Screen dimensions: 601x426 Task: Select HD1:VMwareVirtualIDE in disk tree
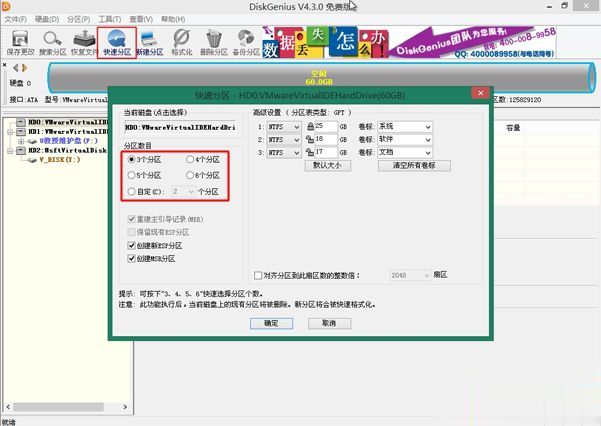pyautogui.click(x=68, y=132)
